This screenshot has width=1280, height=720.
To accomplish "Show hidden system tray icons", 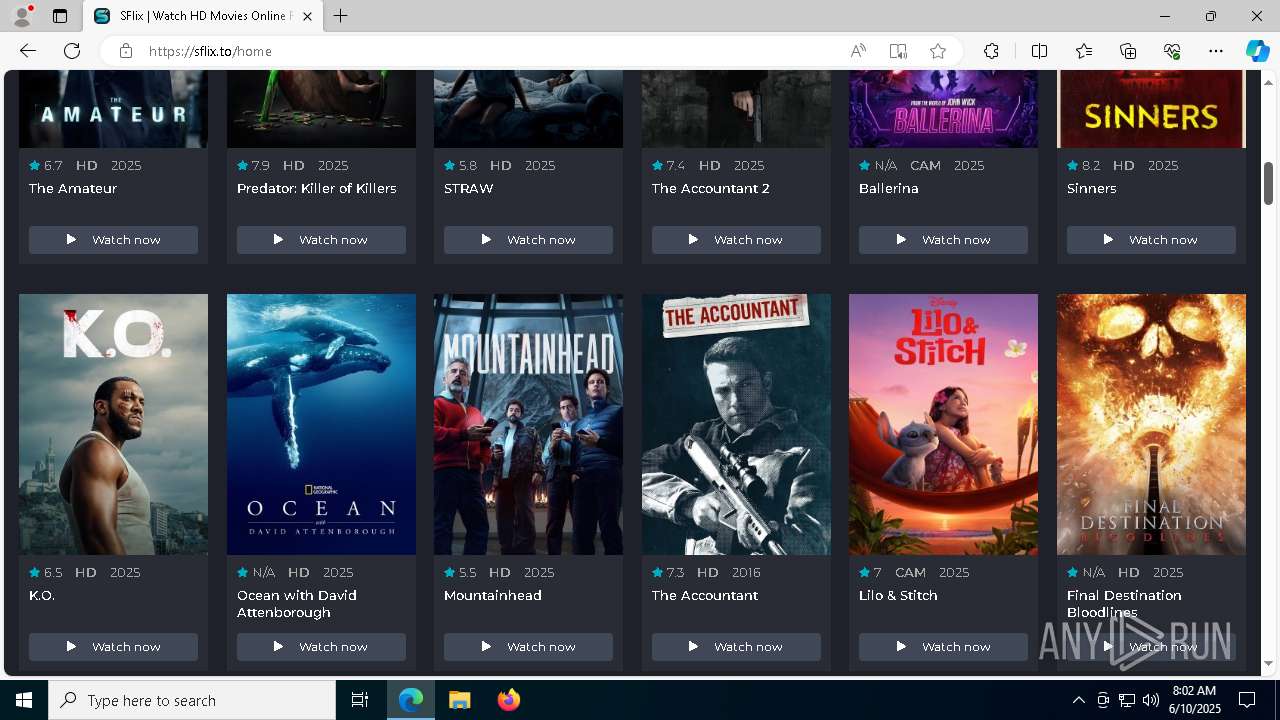I will (1078, 700).
